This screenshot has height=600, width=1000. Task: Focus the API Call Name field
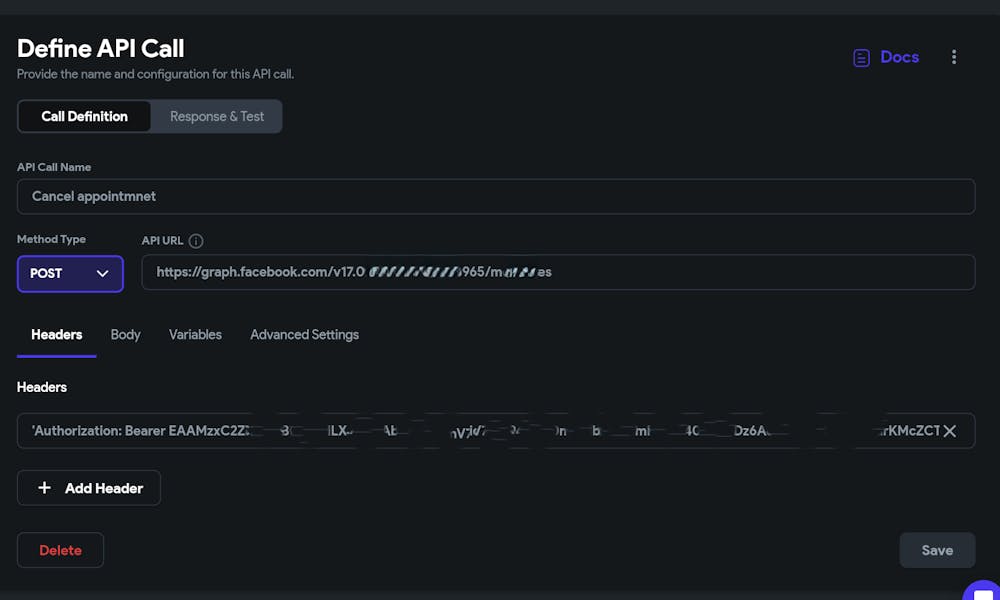tap(496, 196)
